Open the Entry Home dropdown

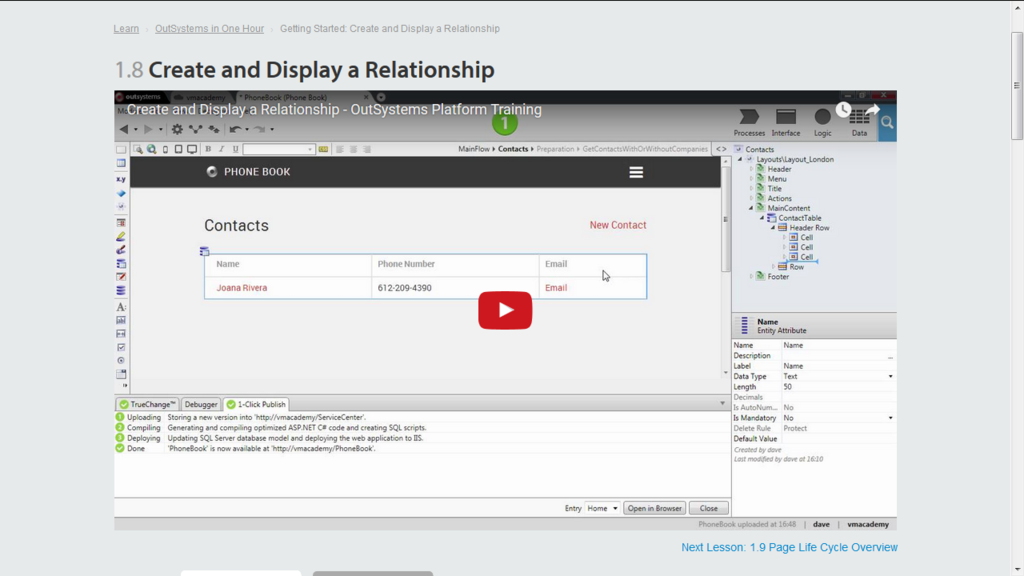click(x=602, y=508)
